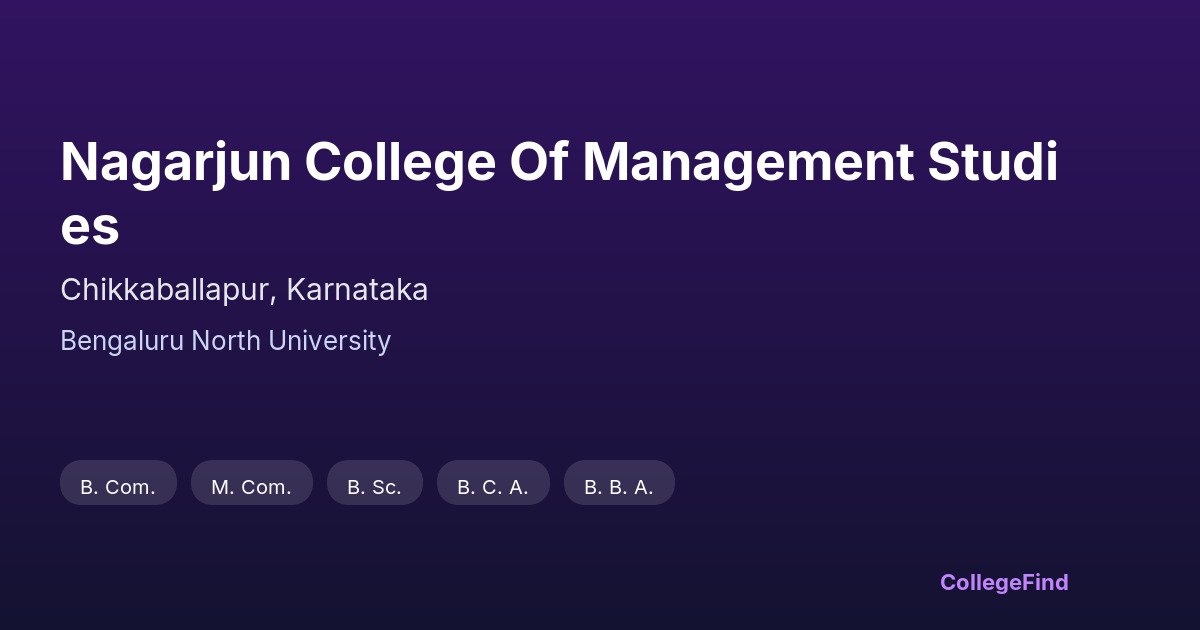Screen dimensions: 1200x630
Task: Click the word Nagarjun in the heading
Action: pyautogui.click(x=175, y=162)
